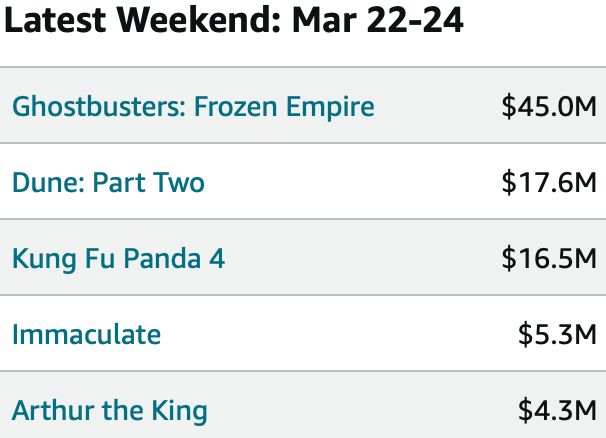Viewport: 606px width, 438px height.
Task: Open the Dune: Part Two link
Action: [x=108, y=182]
